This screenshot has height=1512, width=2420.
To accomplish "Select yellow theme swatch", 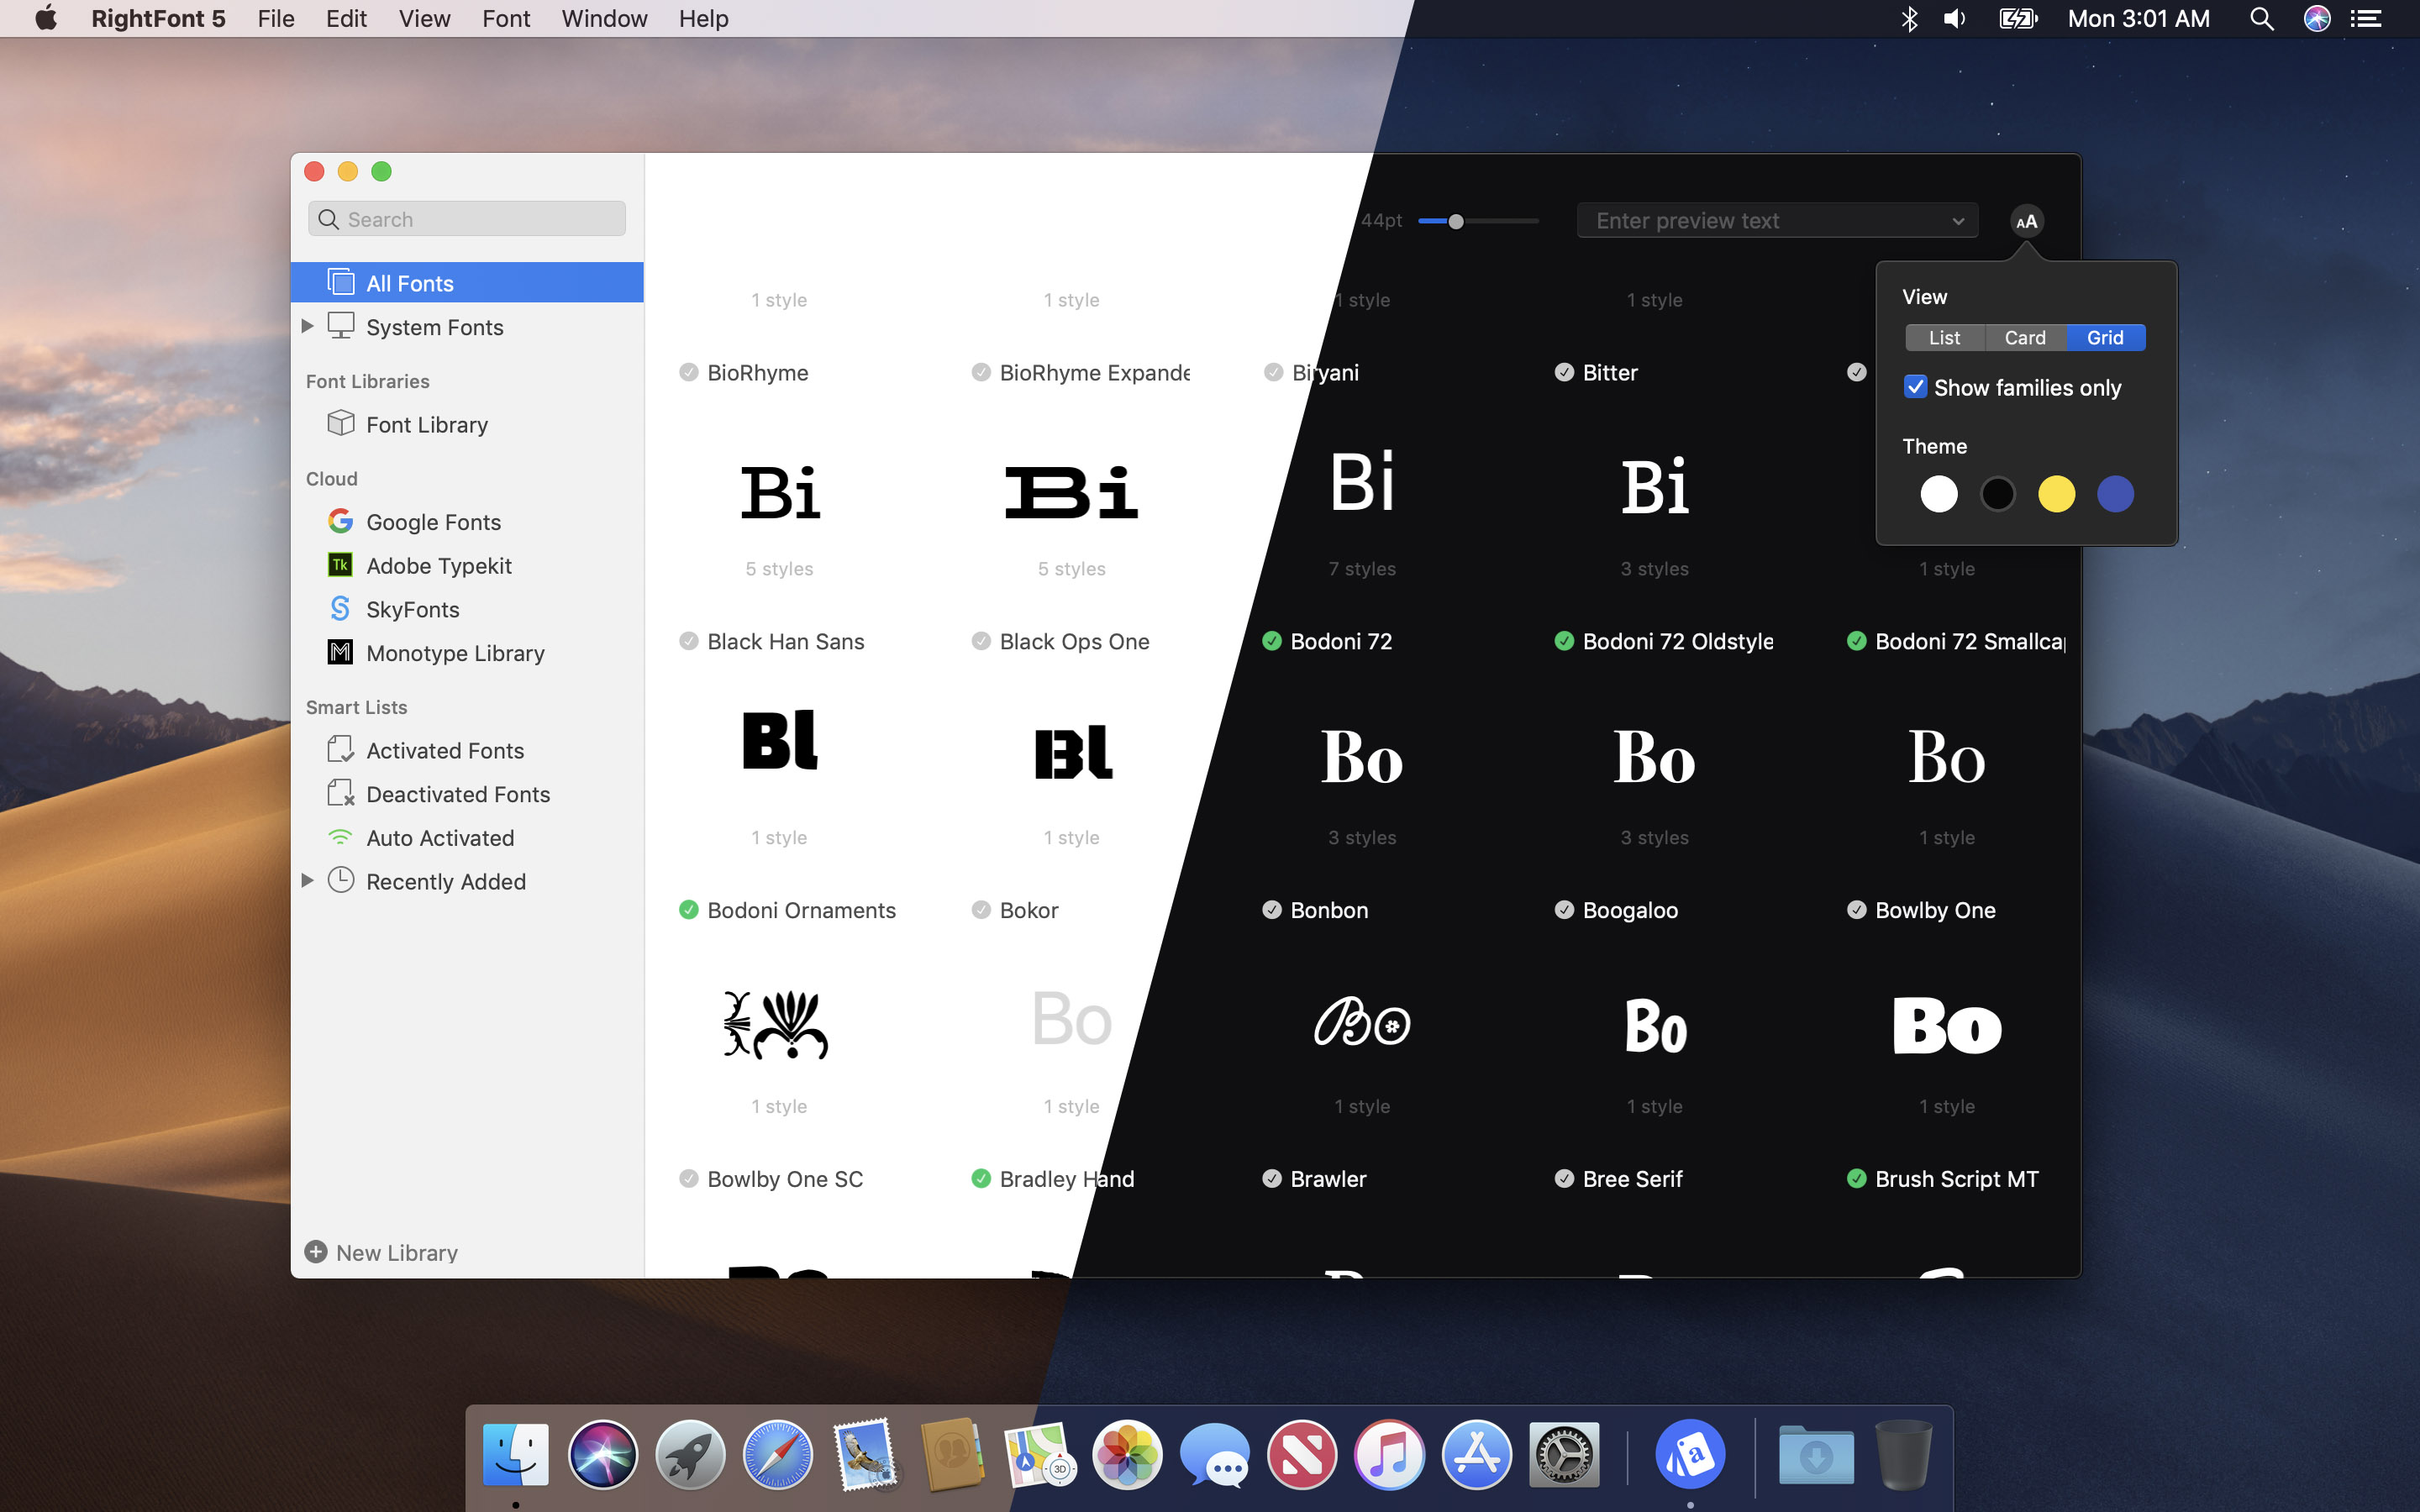I will click(x=2056, y=493).
